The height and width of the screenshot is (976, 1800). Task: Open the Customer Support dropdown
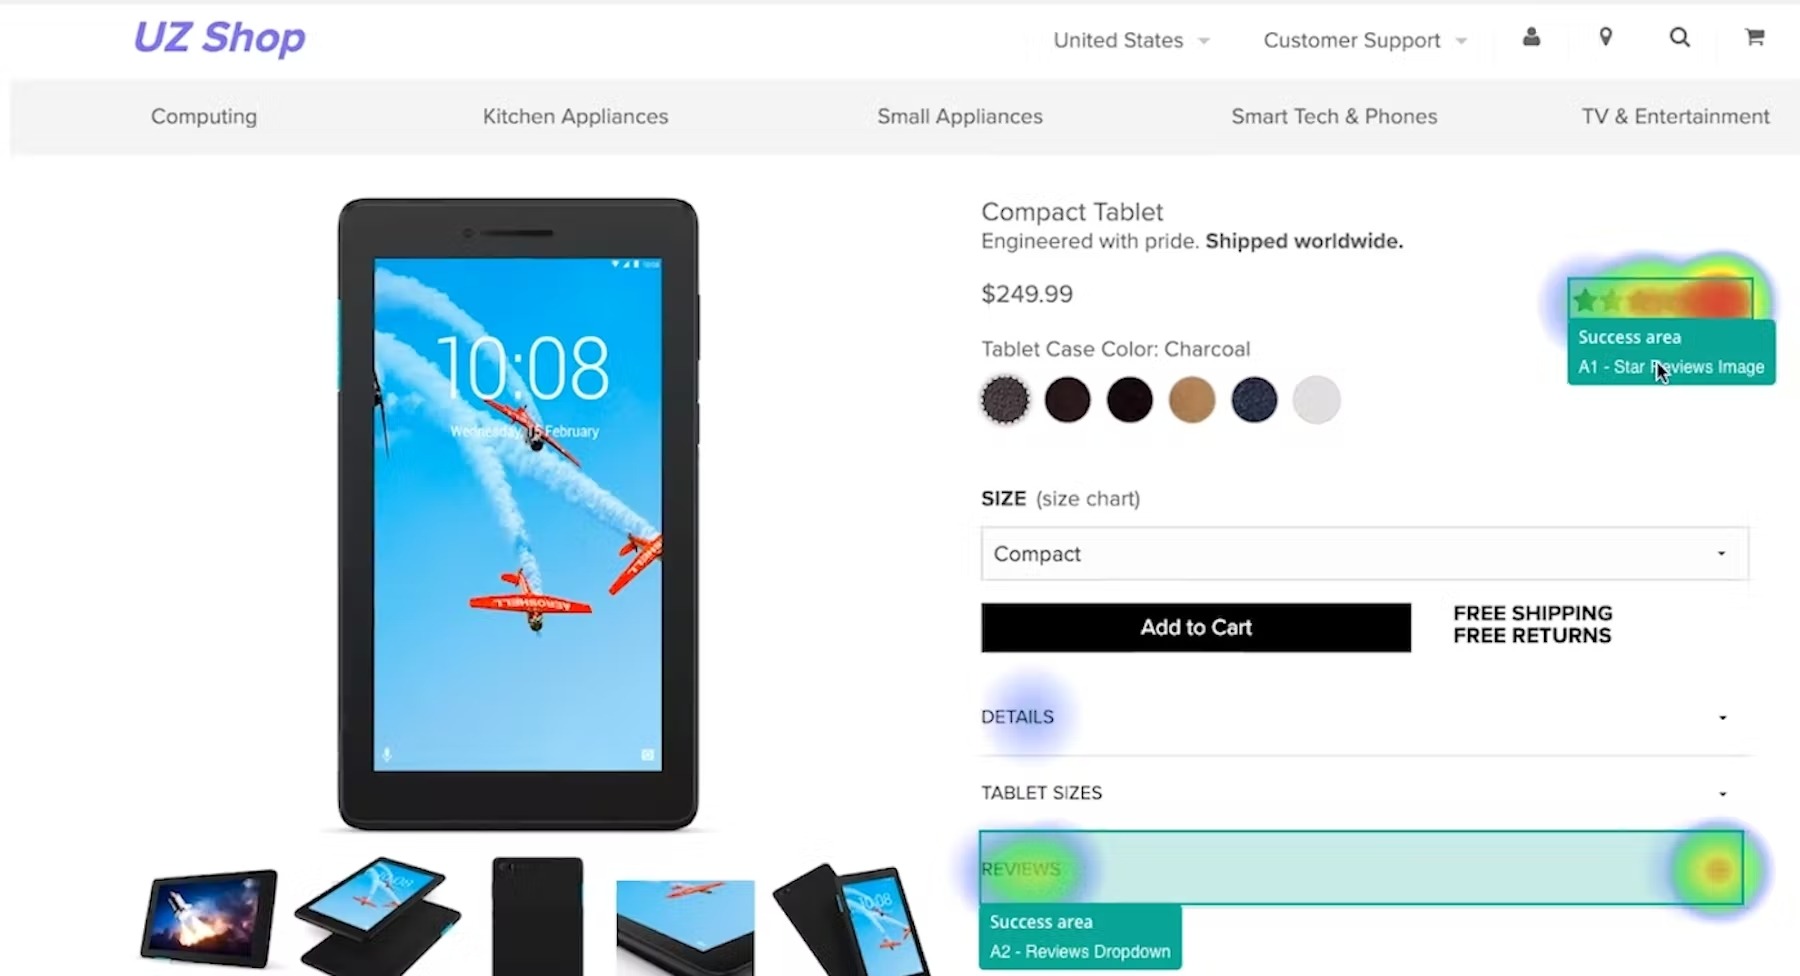tap(1365, 40)
